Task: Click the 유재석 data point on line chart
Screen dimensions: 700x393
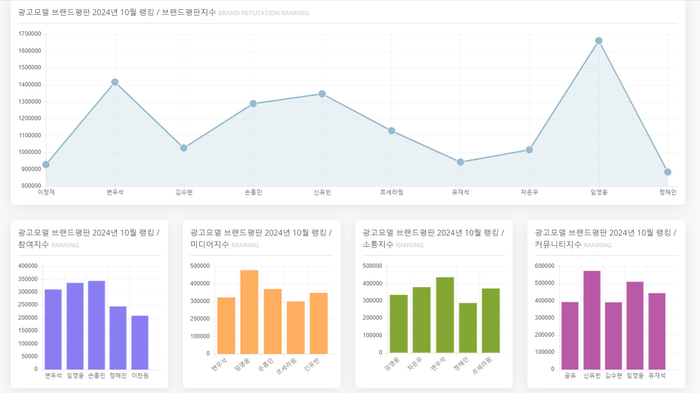Action: click(x=460, y=162)
